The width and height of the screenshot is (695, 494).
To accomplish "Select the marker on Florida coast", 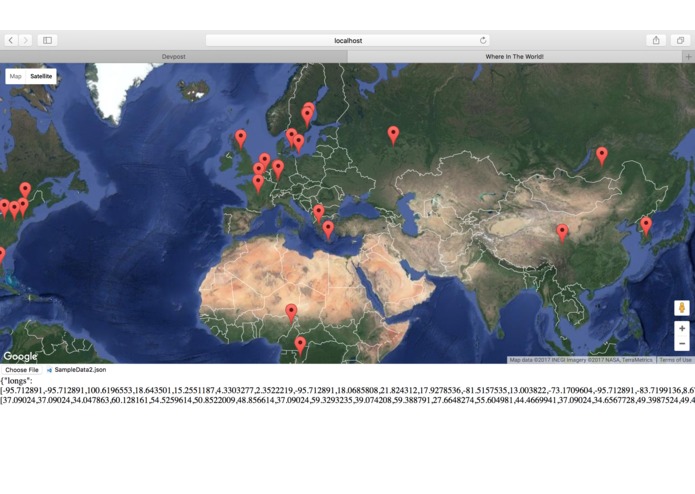I will click(x=1, y=257).
